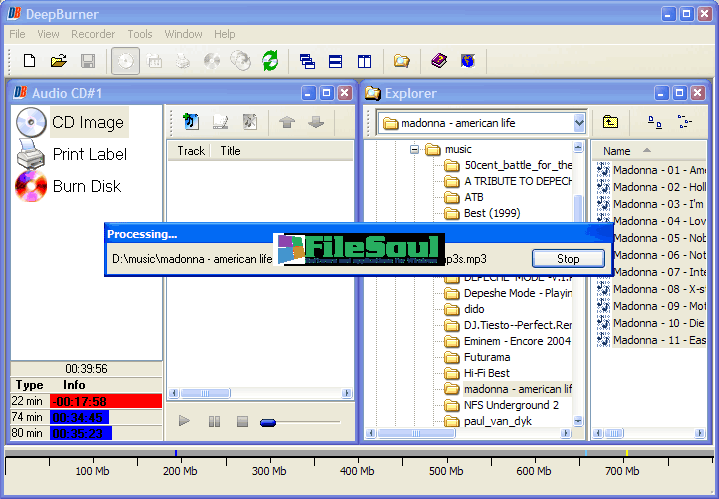Select the Eminem - Encore 2004 folder
The height and width of the screenshot is (499, 719).
click(517, 341)
